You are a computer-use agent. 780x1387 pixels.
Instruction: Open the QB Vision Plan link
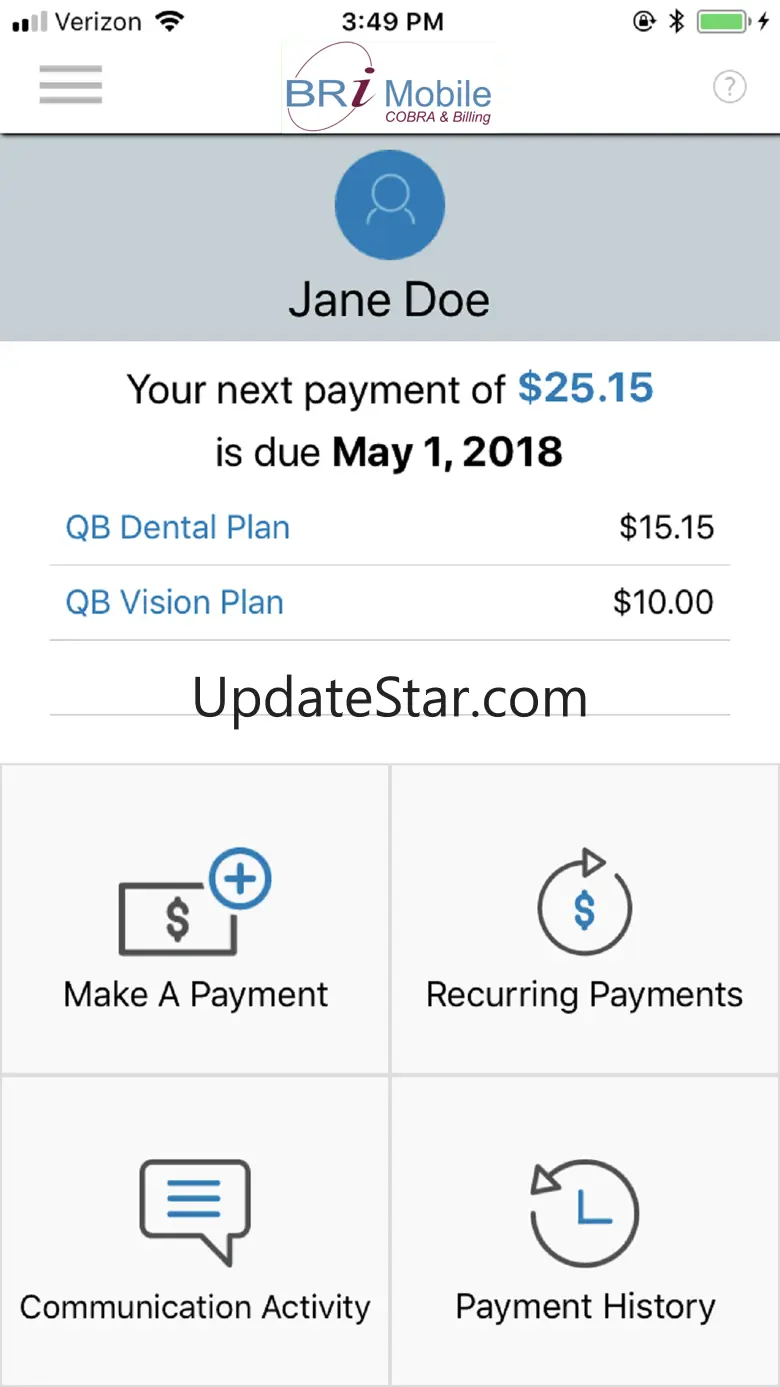point(174,602)
